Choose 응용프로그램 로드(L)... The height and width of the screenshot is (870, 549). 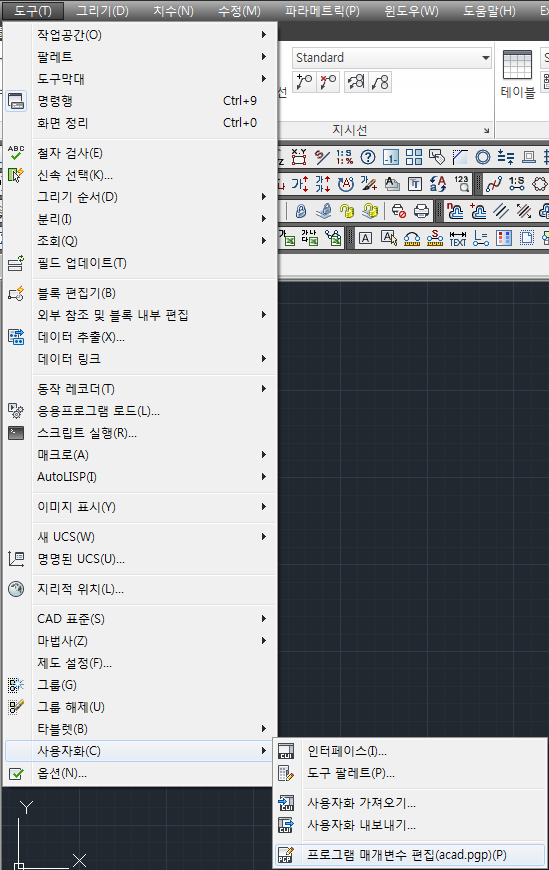point(140,411)
